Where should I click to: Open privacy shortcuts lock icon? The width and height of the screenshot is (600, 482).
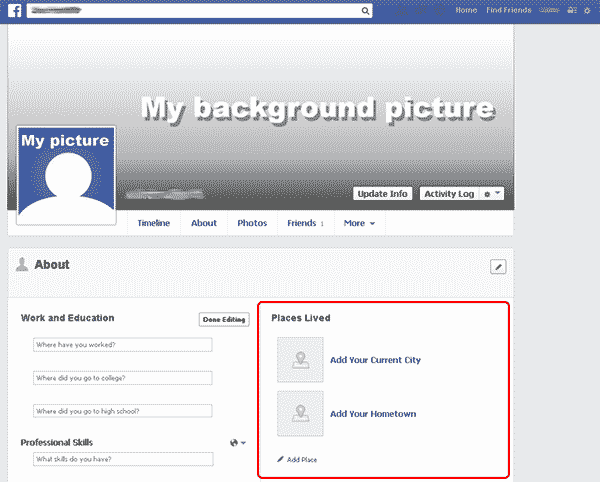[x=572, y=10]
